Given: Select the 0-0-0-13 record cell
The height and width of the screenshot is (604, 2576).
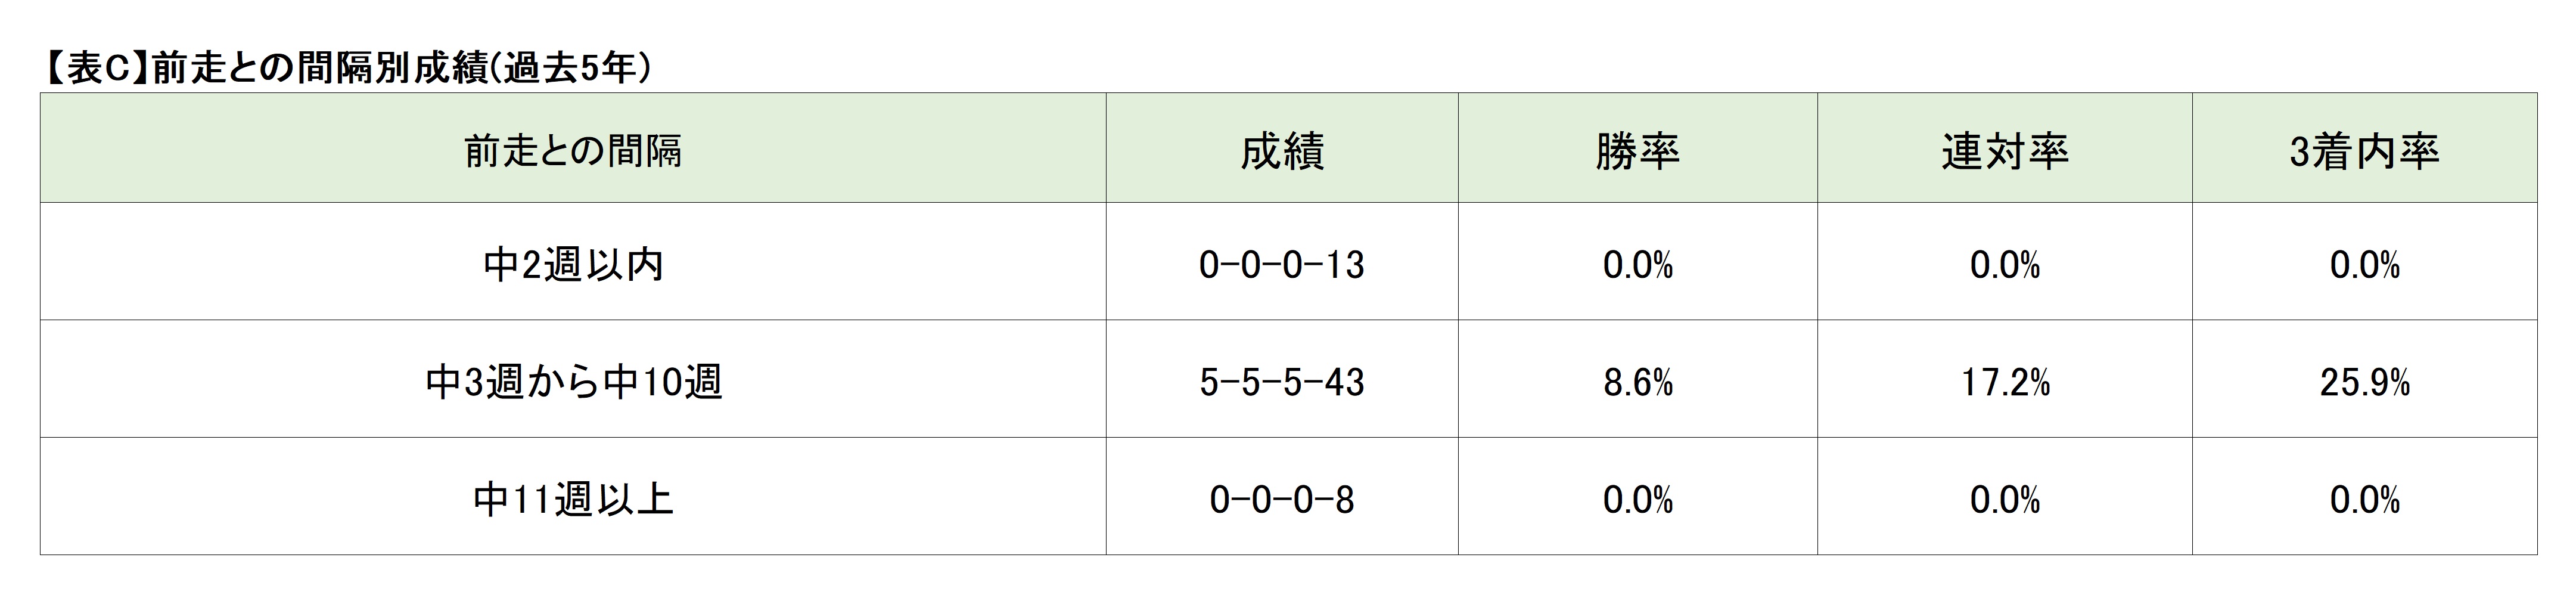Looking at the screenshot, I should coord(1282,265).
